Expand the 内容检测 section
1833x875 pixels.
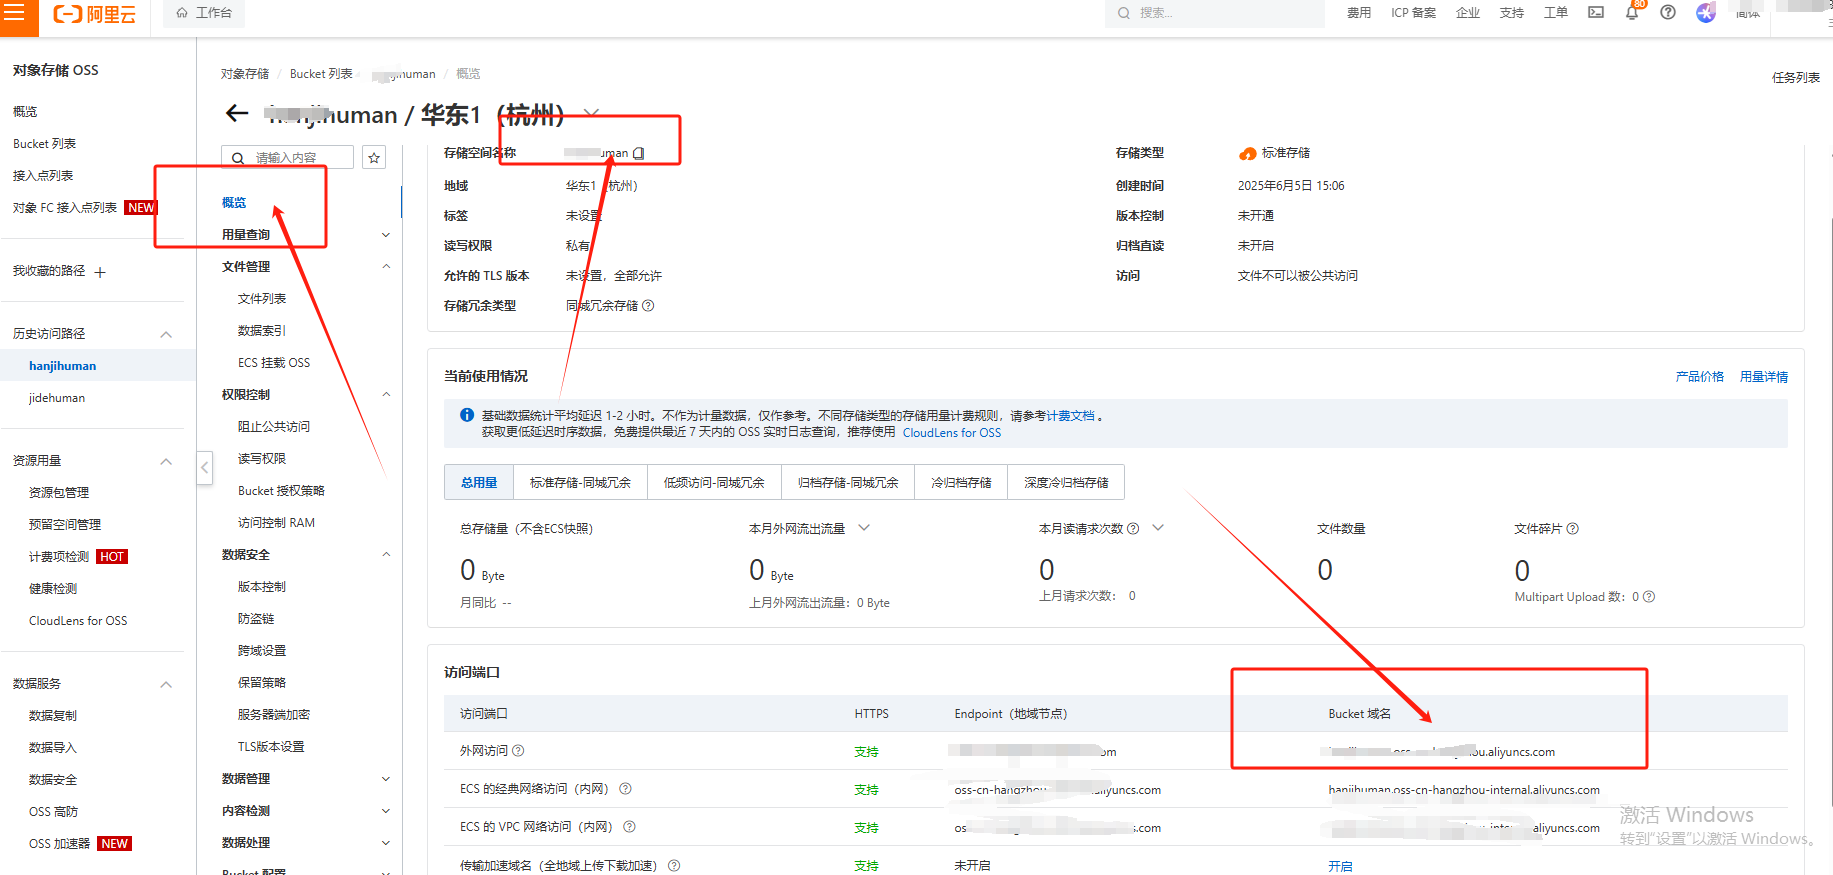pos(386,811)
